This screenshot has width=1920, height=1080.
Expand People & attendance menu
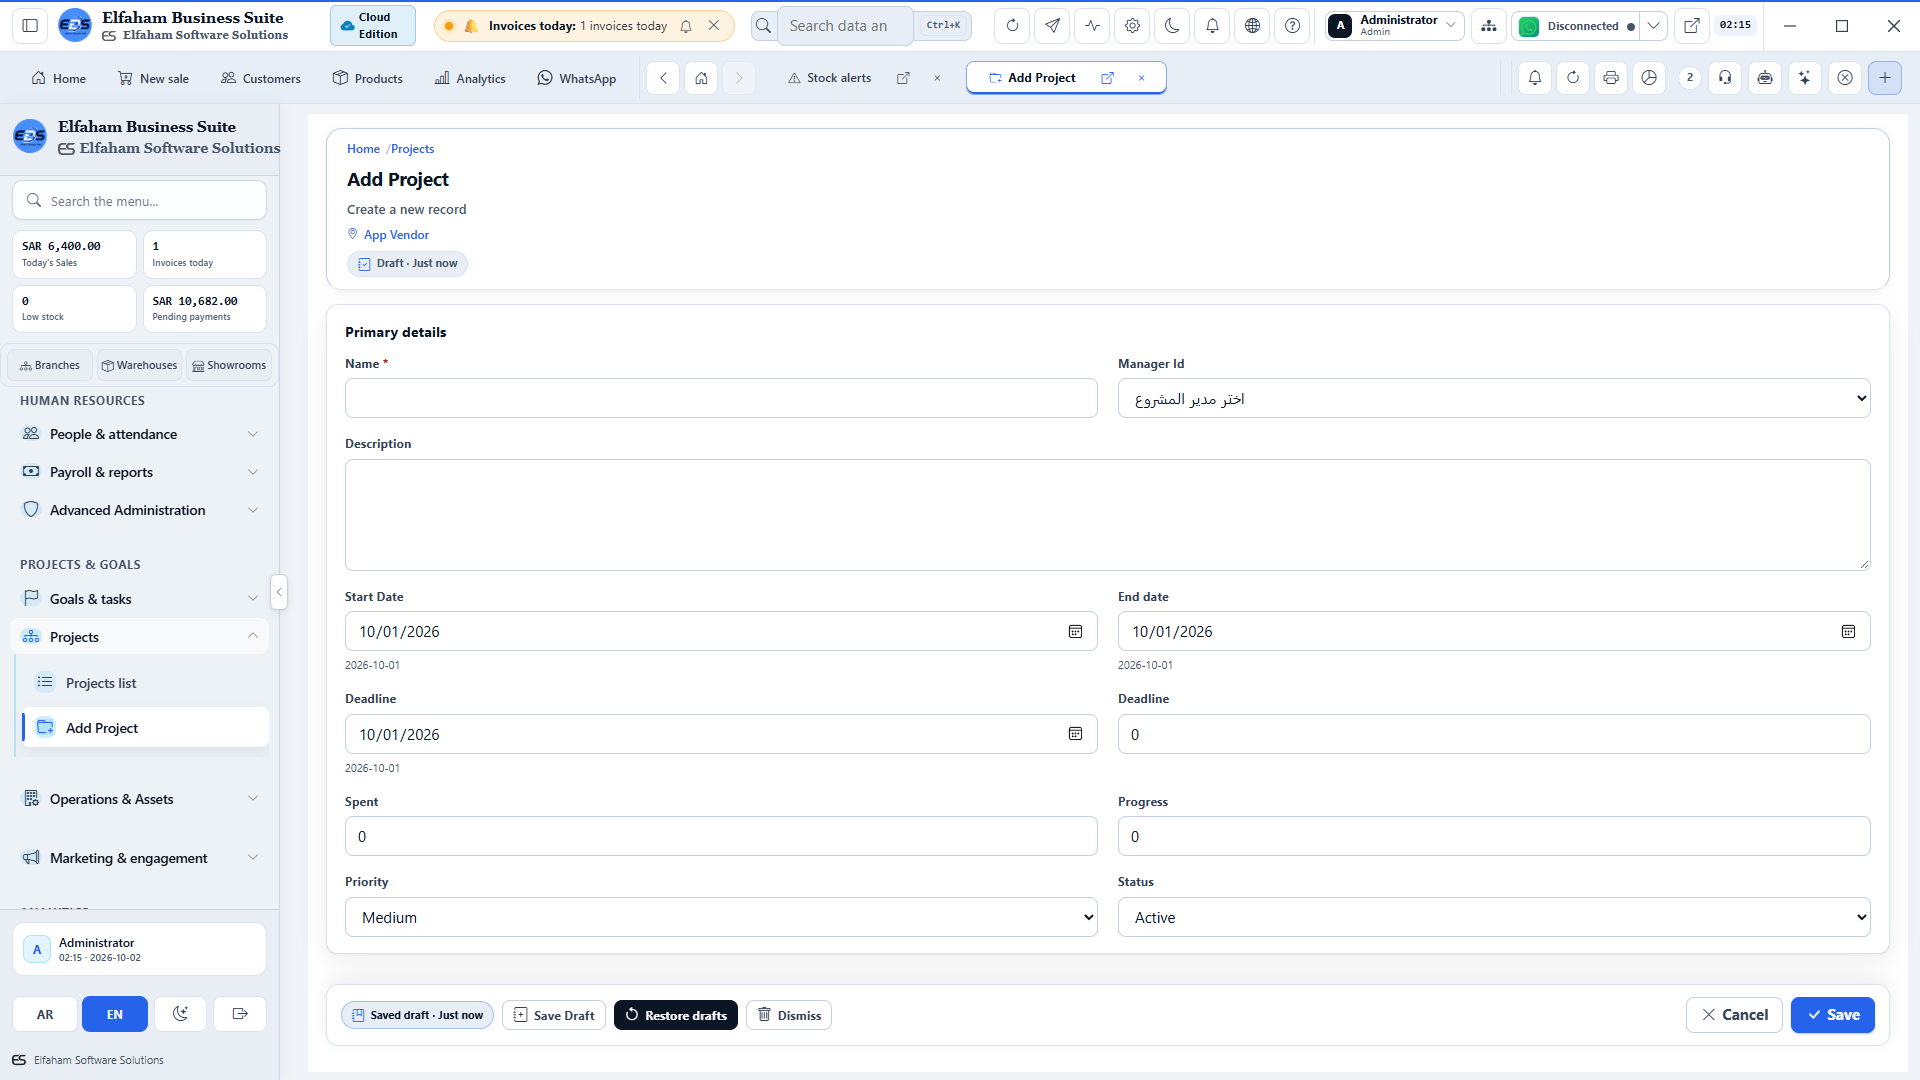tap(140, 434)
